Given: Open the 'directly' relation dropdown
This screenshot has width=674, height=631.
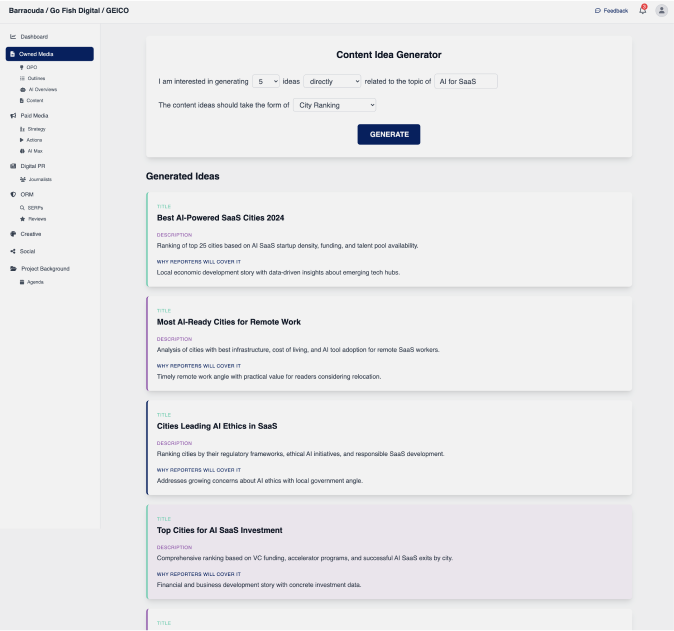Looking at the screenshot, I should click(332, 81).
